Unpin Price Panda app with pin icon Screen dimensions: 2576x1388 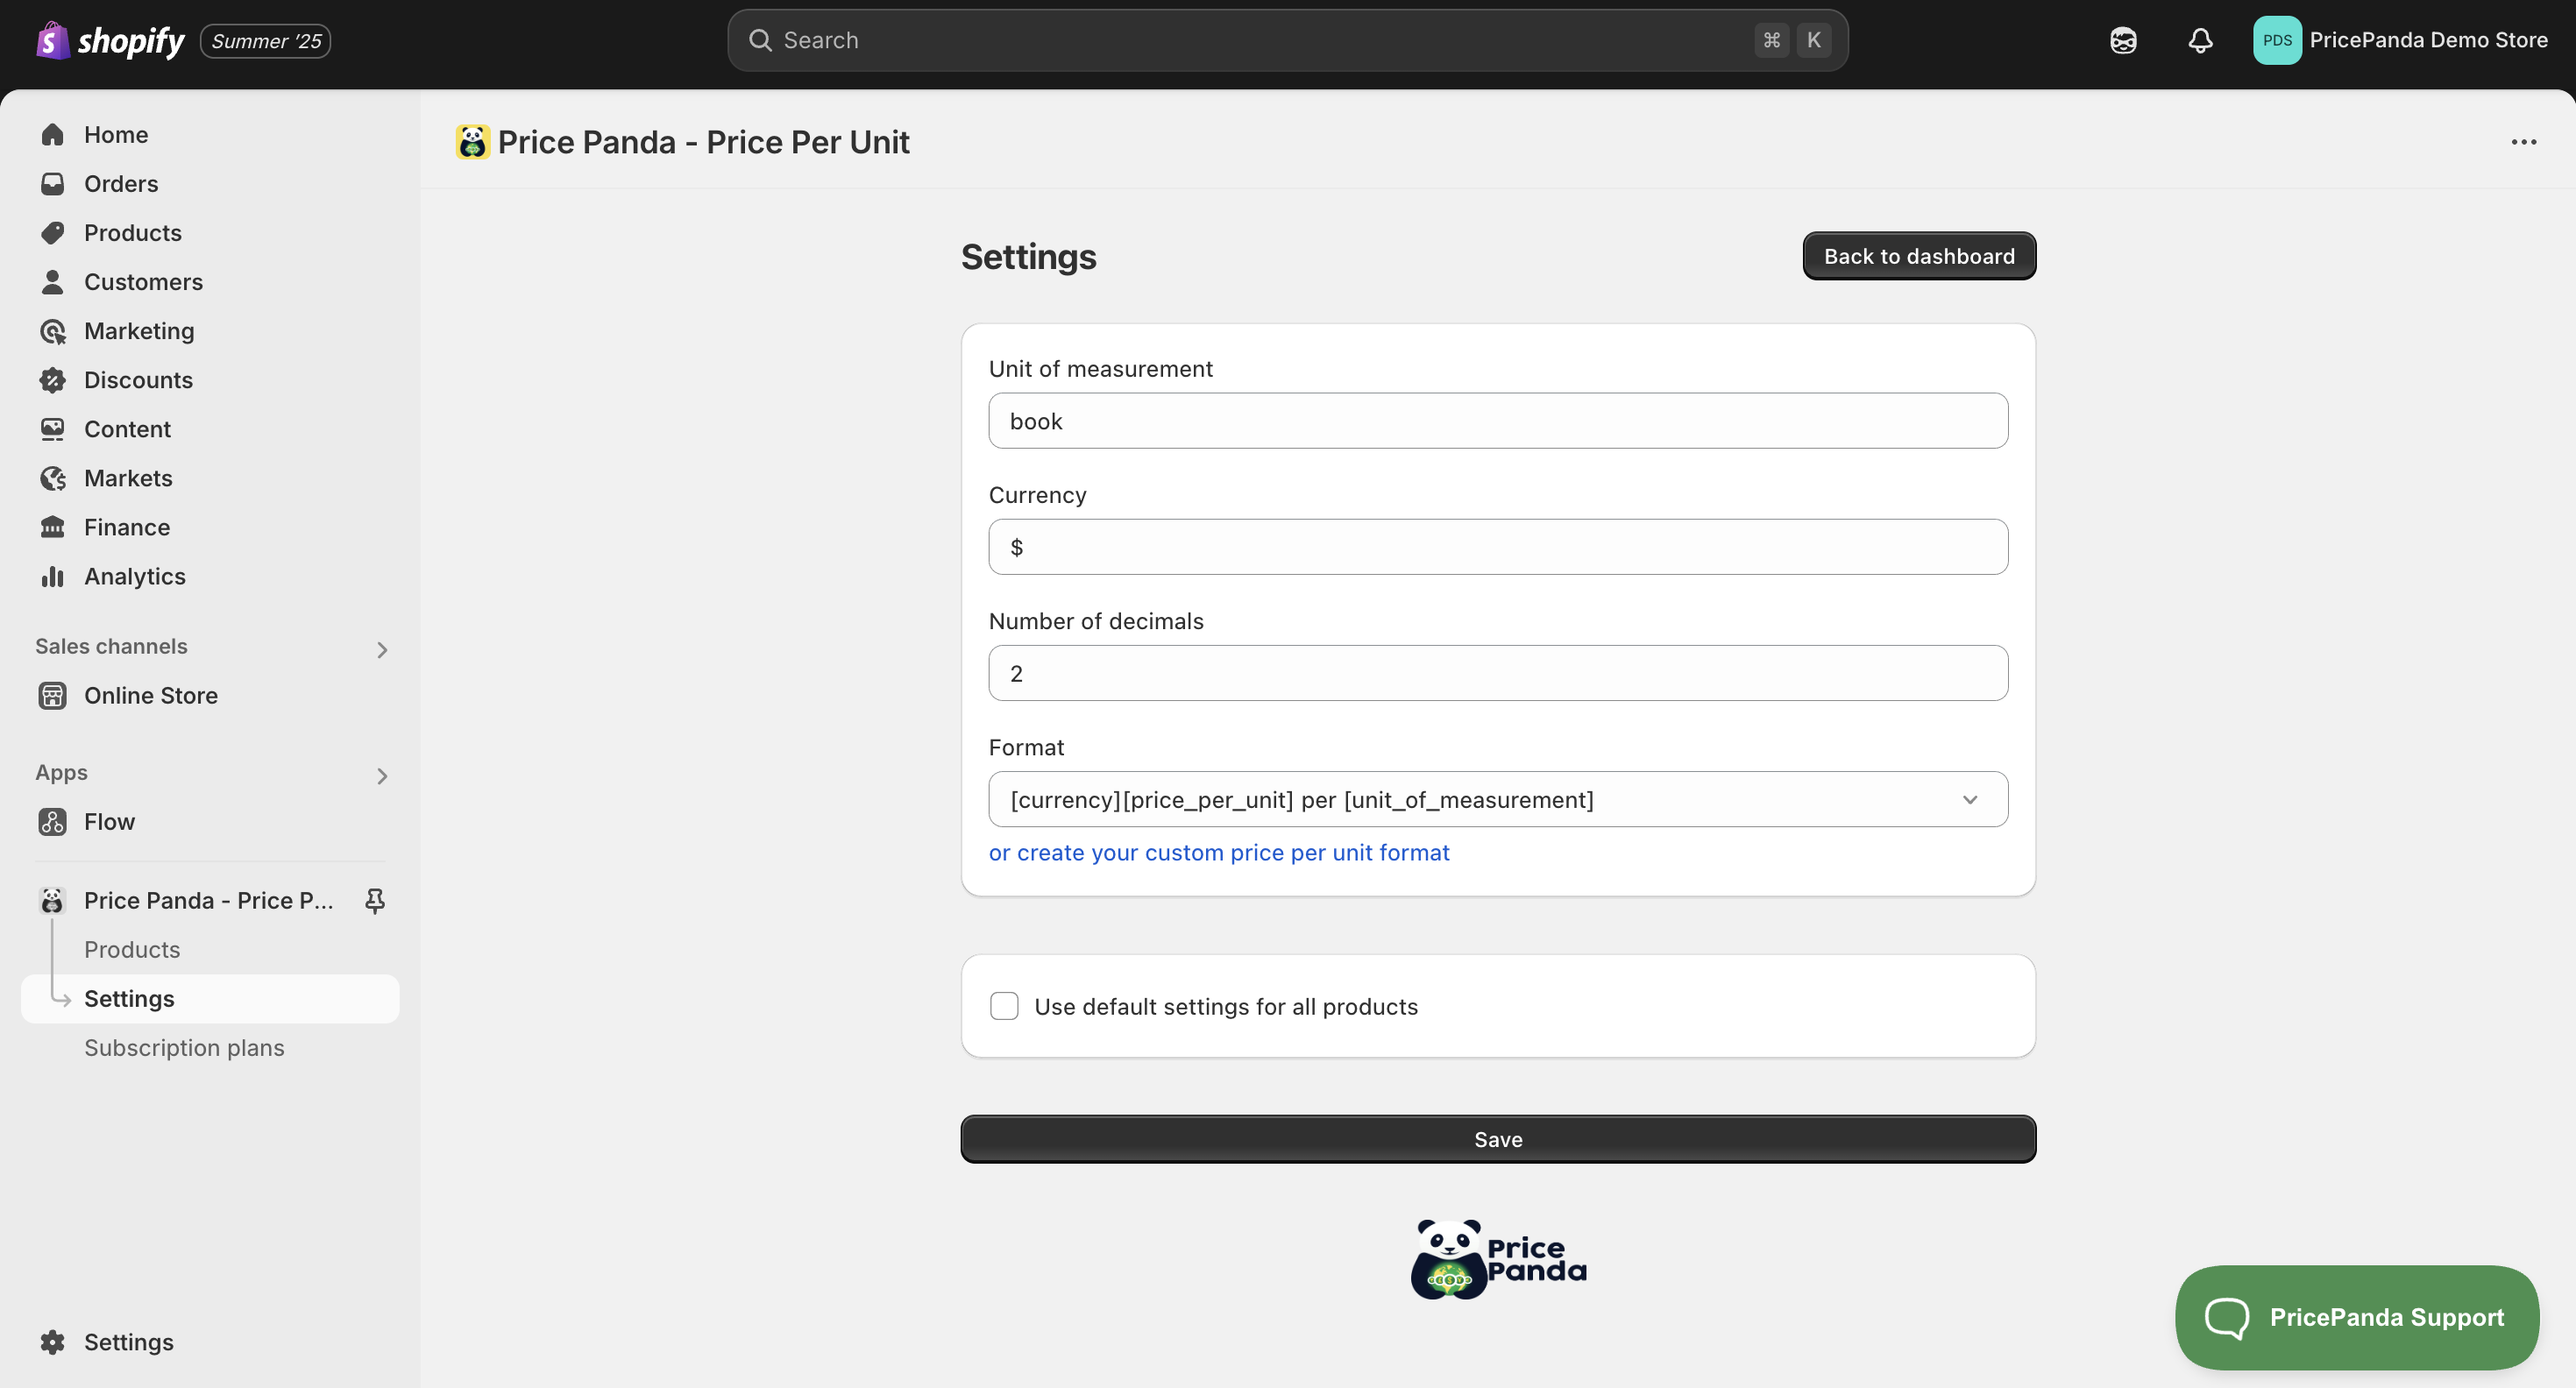[x=375, y=901]
